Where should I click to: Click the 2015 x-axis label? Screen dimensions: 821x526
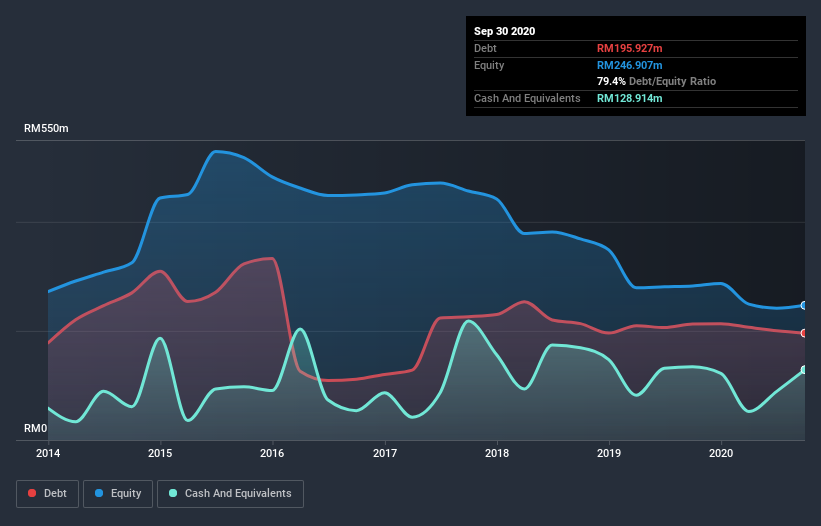tap(160, 453)
